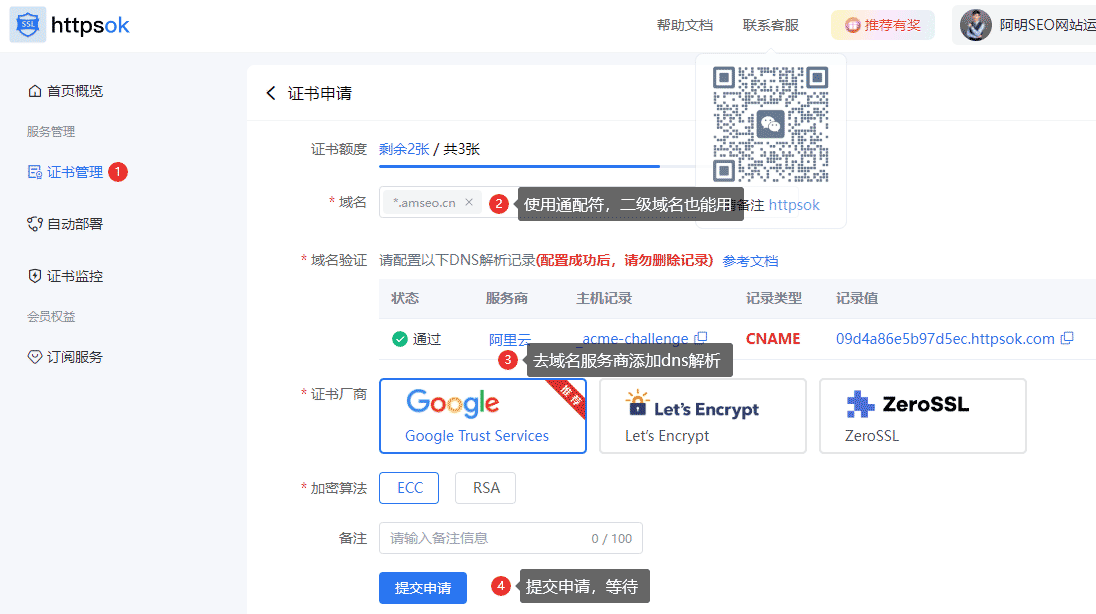Open the 参考文档 link

pyautogui.click(x=750, y=261)
